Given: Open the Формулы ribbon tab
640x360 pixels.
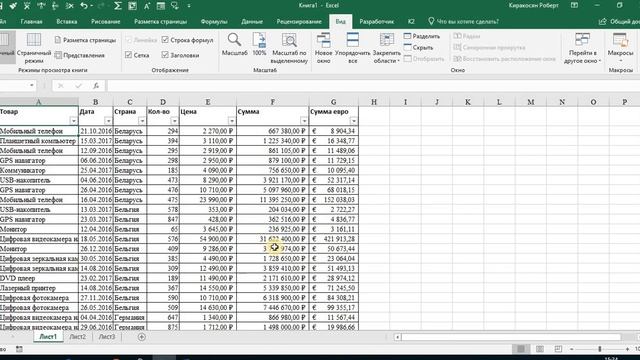Looking at the screenshot, I should 214,22.
